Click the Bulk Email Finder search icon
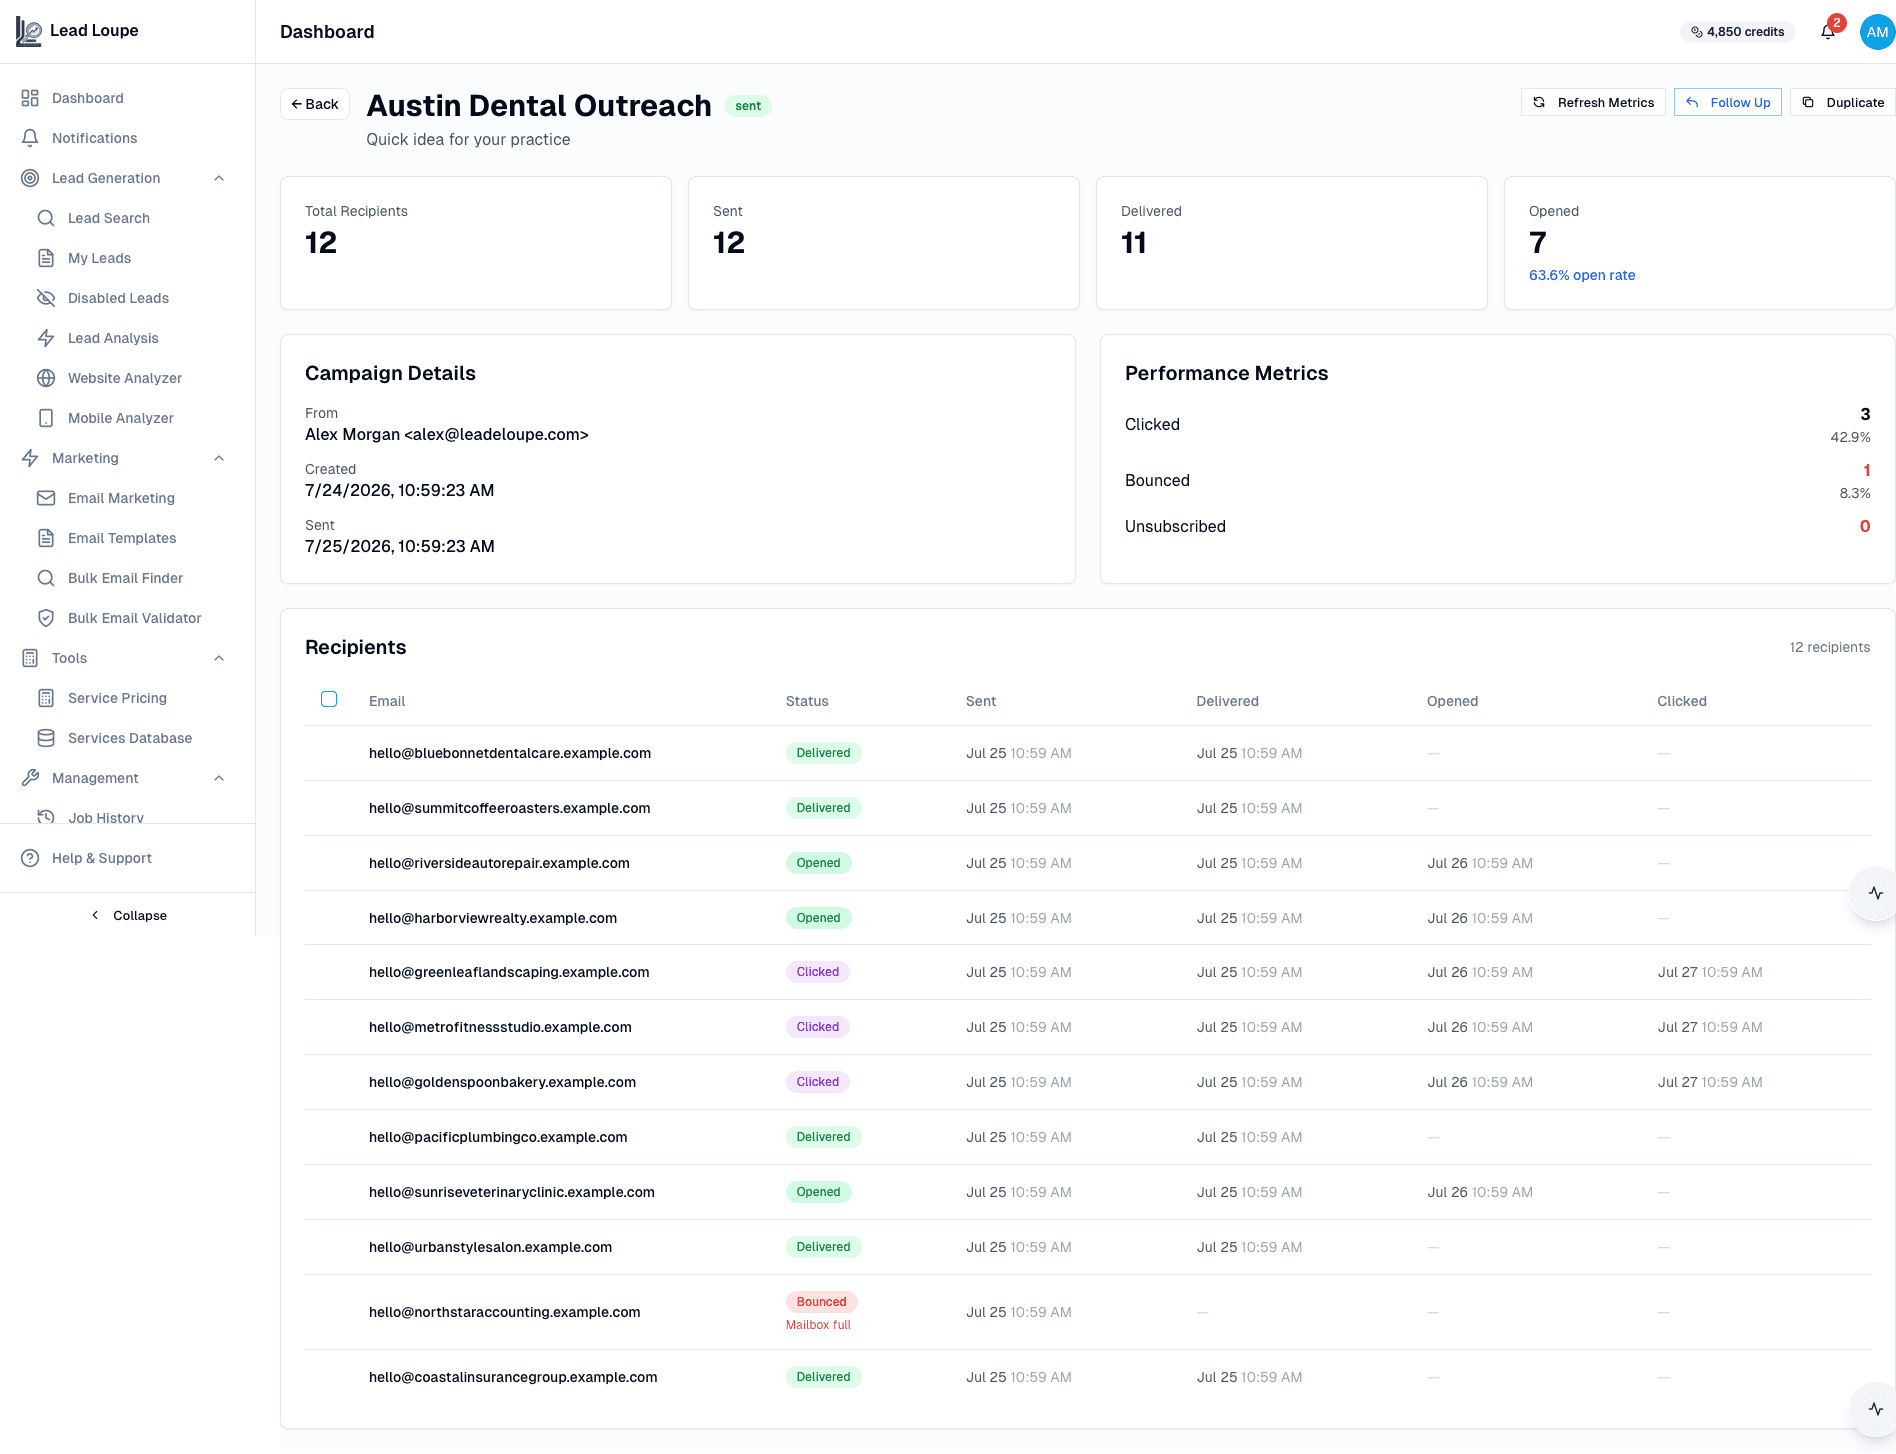1896x1454 pixels. coord(46,578)
